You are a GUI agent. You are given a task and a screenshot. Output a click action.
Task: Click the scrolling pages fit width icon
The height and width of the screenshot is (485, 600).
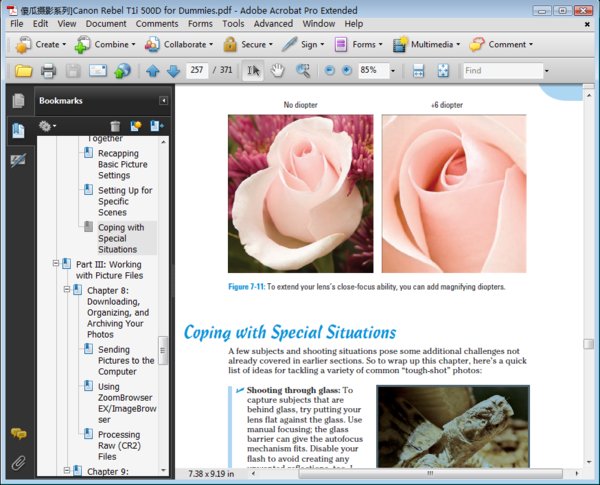click(x=418, y=71)
